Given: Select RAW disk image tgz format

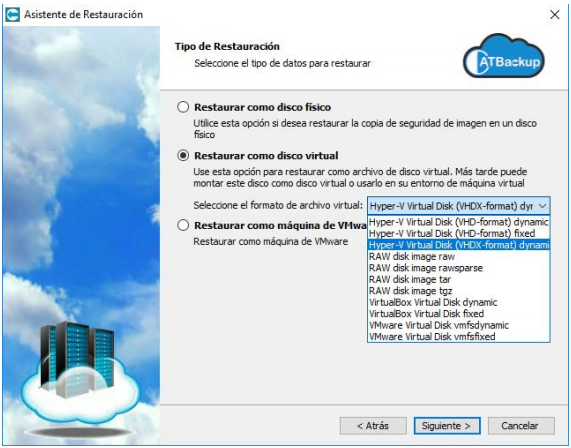Looking at the screenshot, I should pos(458,291).
